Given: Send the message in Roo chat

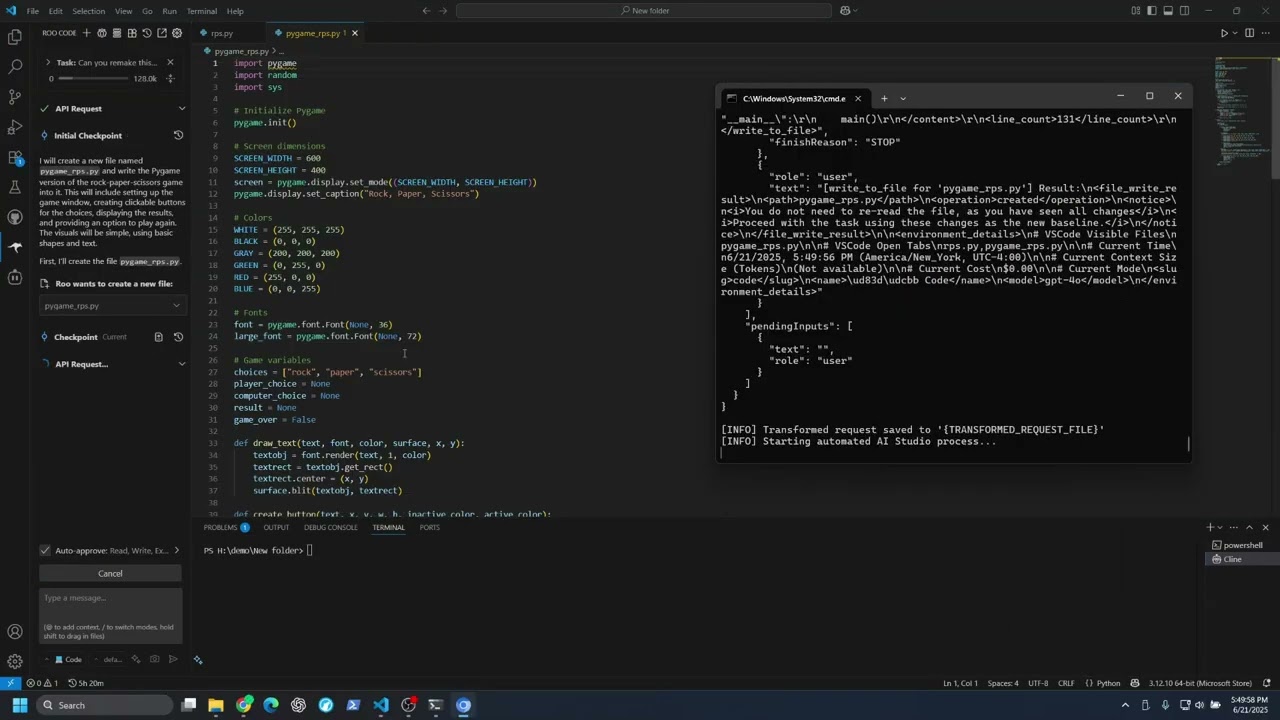Looking at the screenshot, I should click(x=173, y=659).
